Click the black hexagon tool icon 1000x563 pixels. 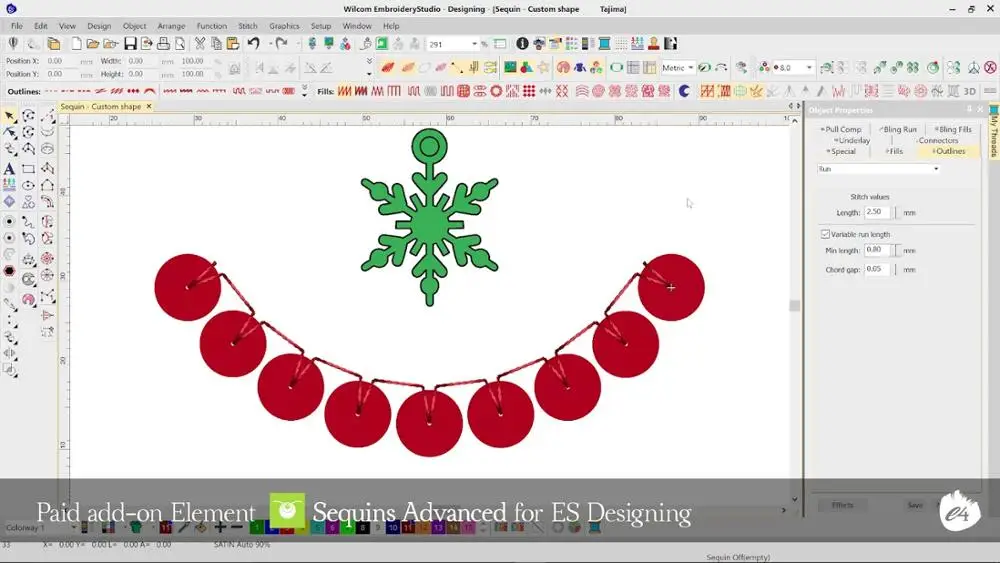pyautogui.click(x=9, y=271)
